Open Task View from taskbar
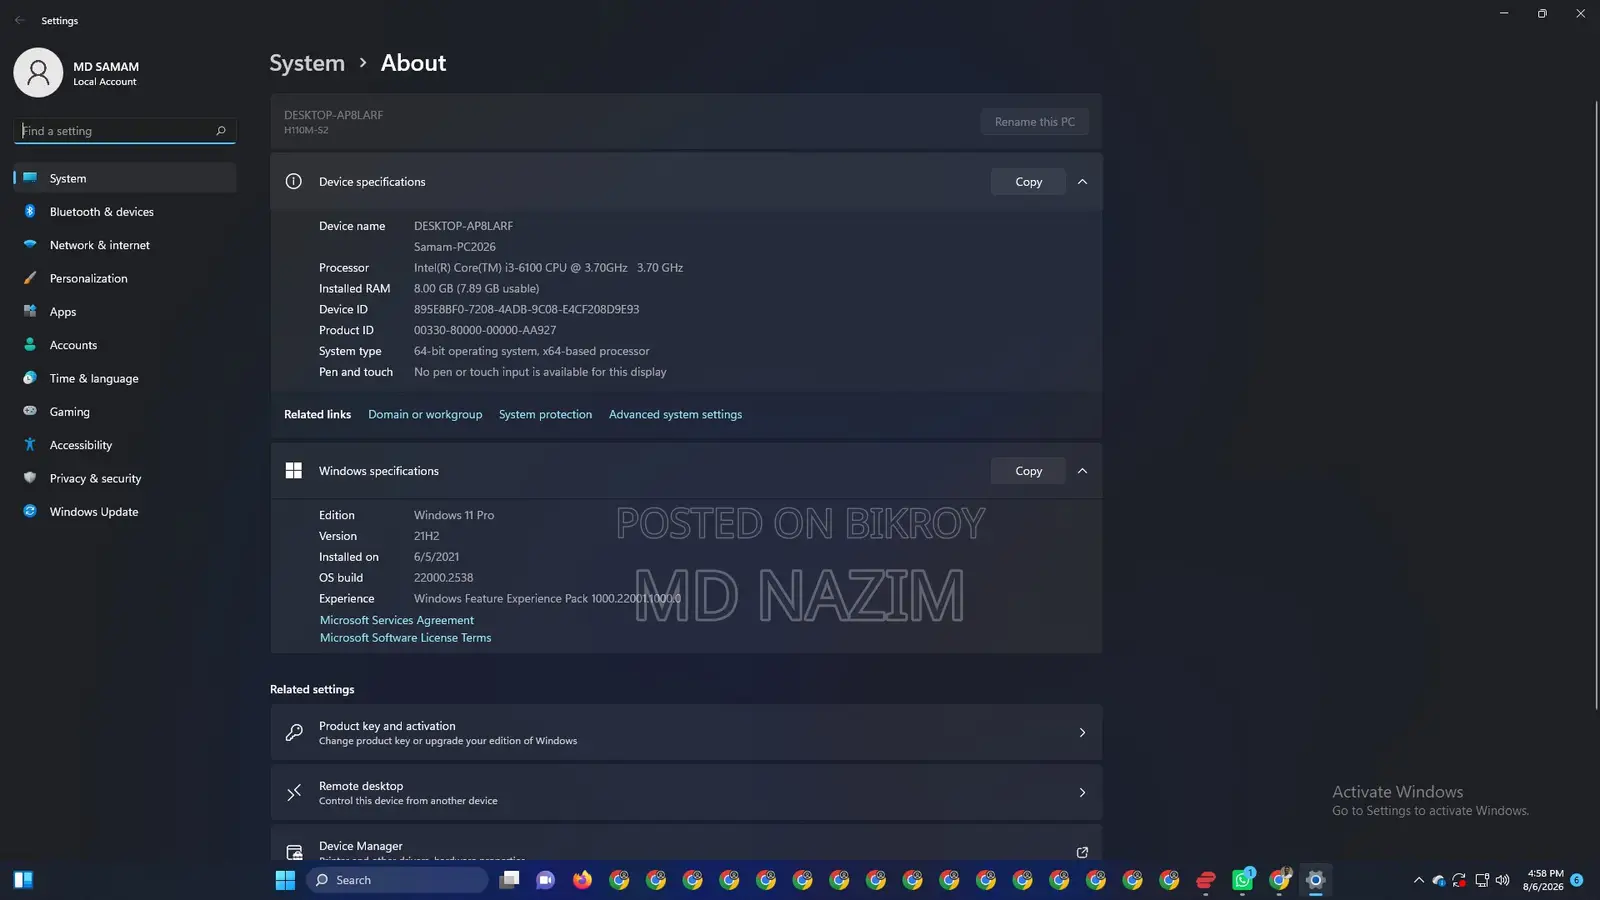 coord(509,880)
